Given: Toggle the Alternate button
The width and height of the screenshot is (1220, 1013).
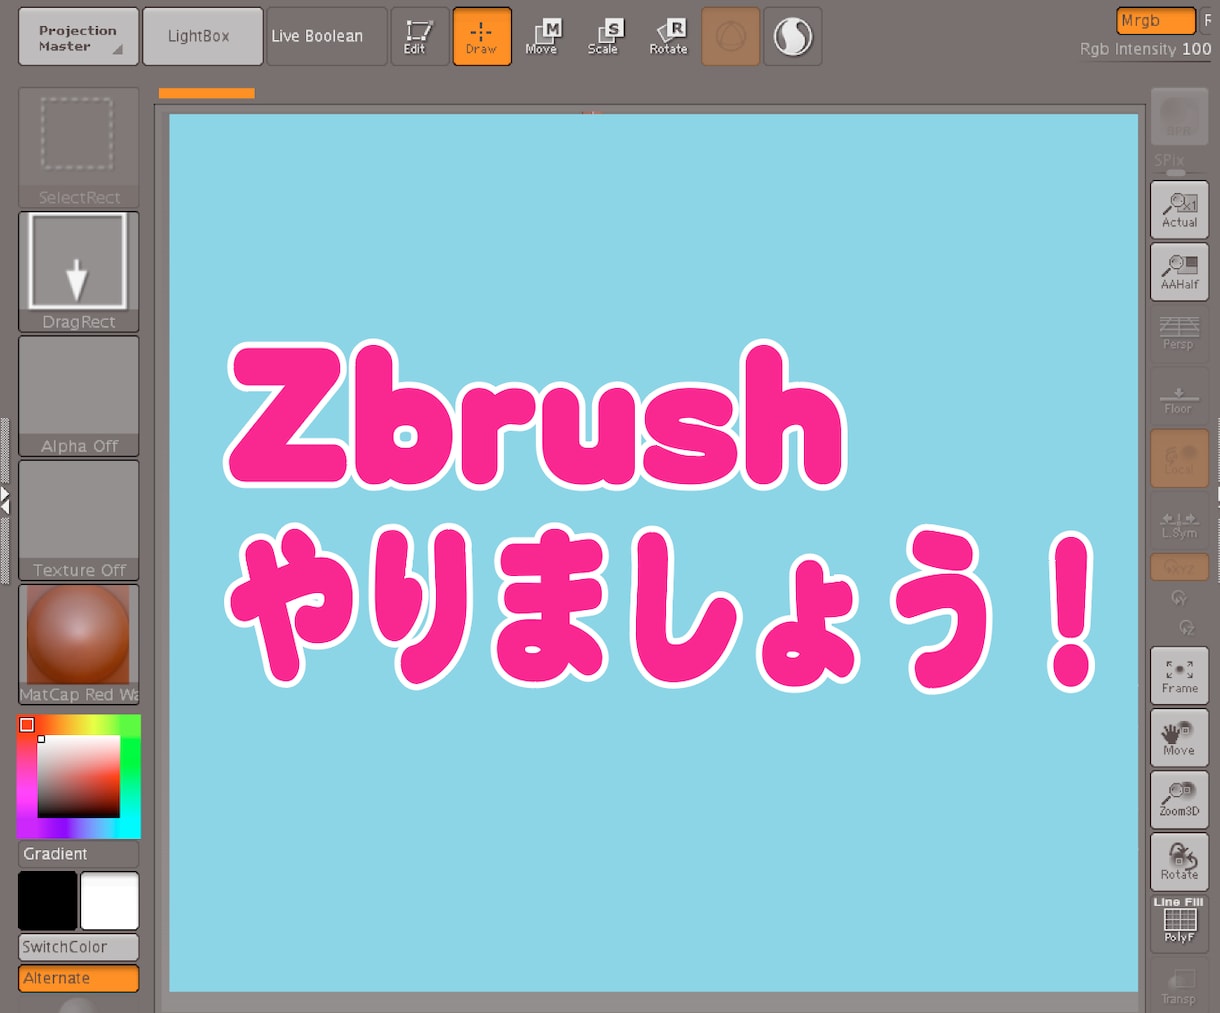Looking at the screenshot, I should [79, 978].
